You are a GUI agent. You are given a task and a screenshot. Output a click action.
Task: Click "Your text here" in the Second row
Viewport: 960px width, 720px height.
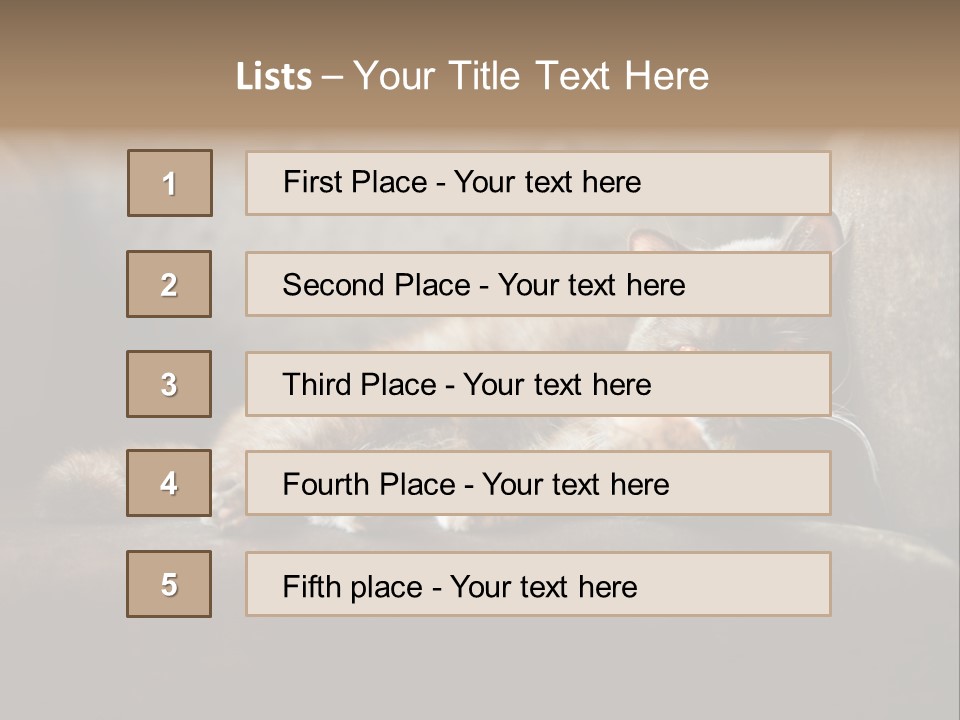(x=591, y=285)
